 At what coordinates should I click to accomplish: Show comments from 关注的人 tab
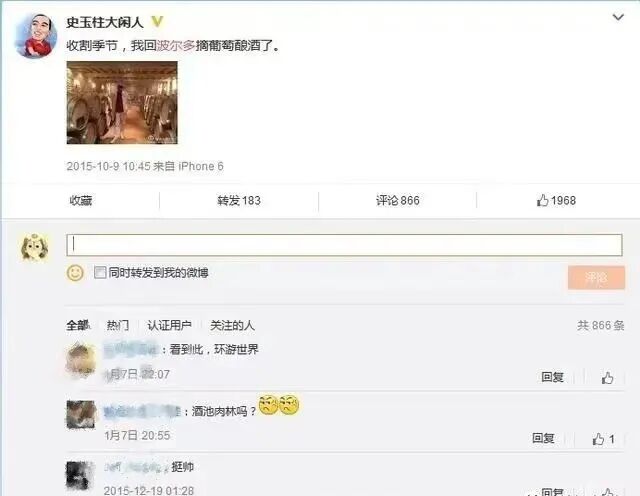coord(232,325)
